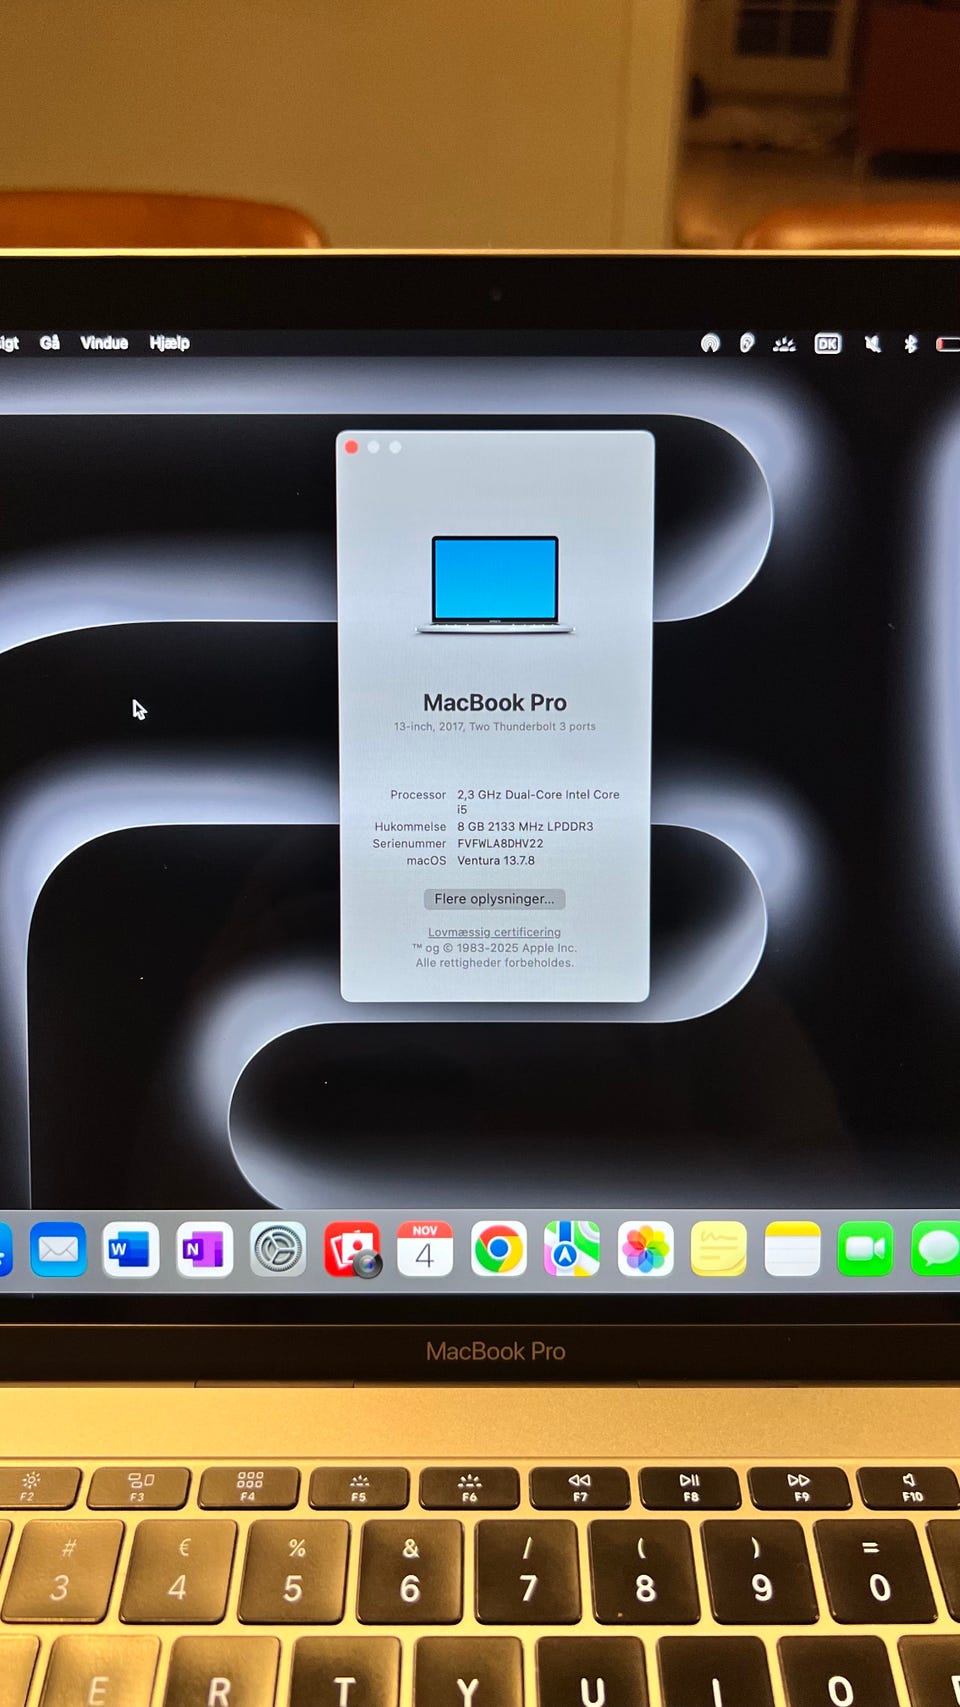Viewport: 960px width, 1707px height.
Task: Click the MacBook Pro title text
Action: click(x=495, y=703)
